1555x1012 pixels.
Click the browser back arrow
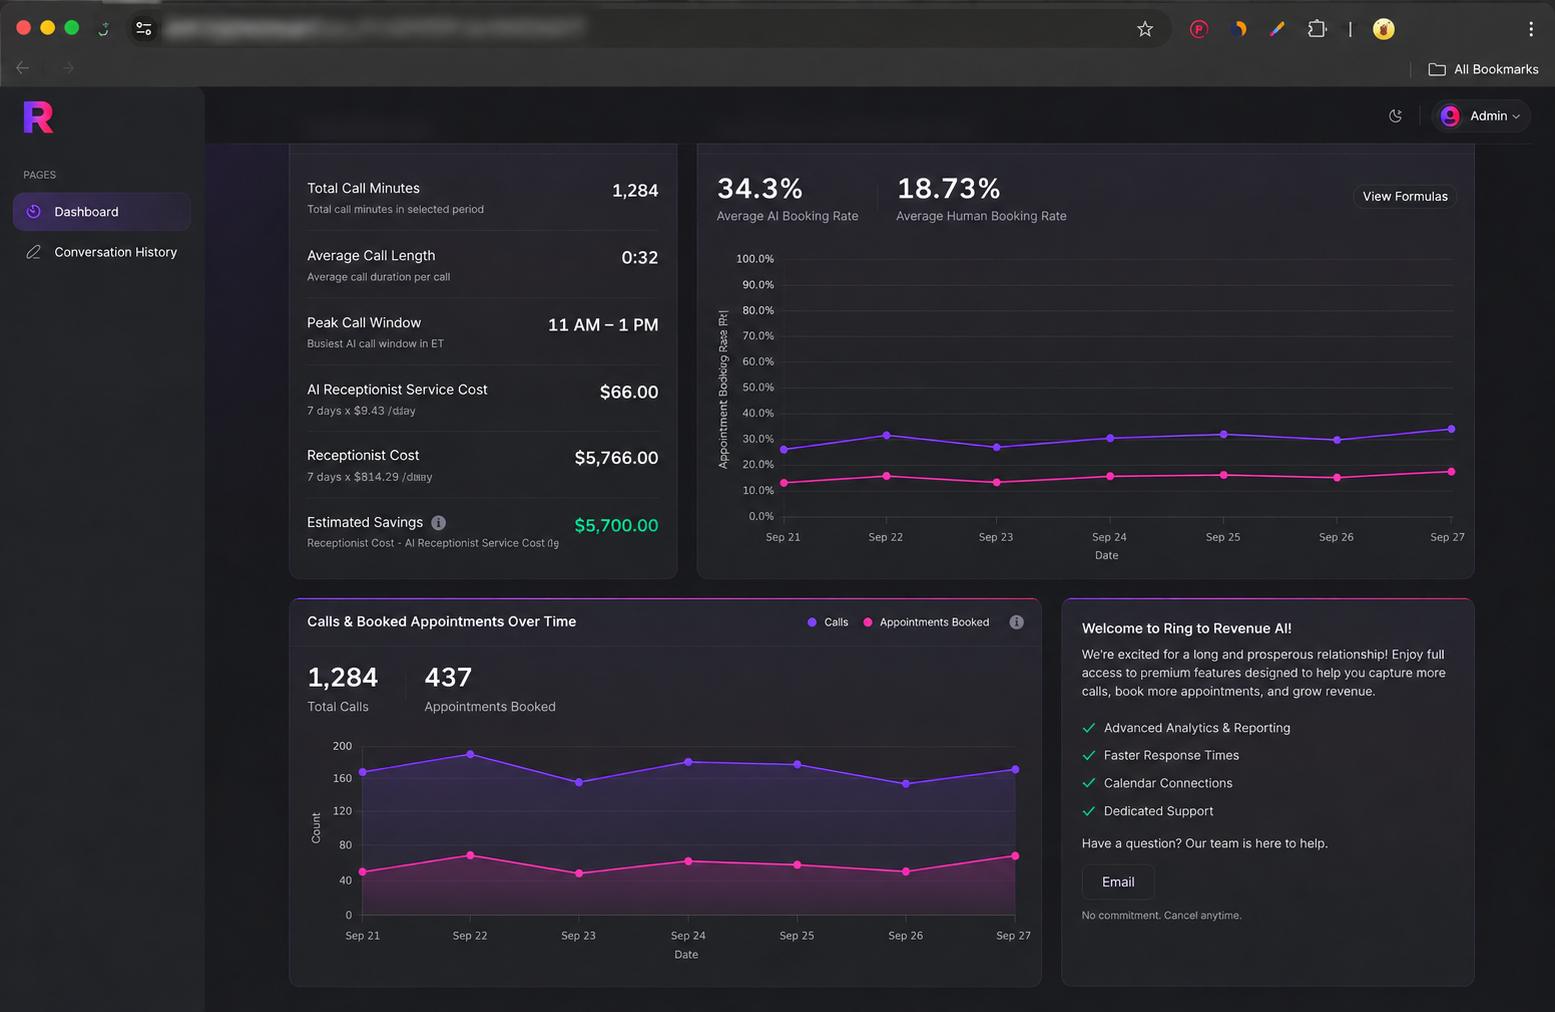pos(22,68)
